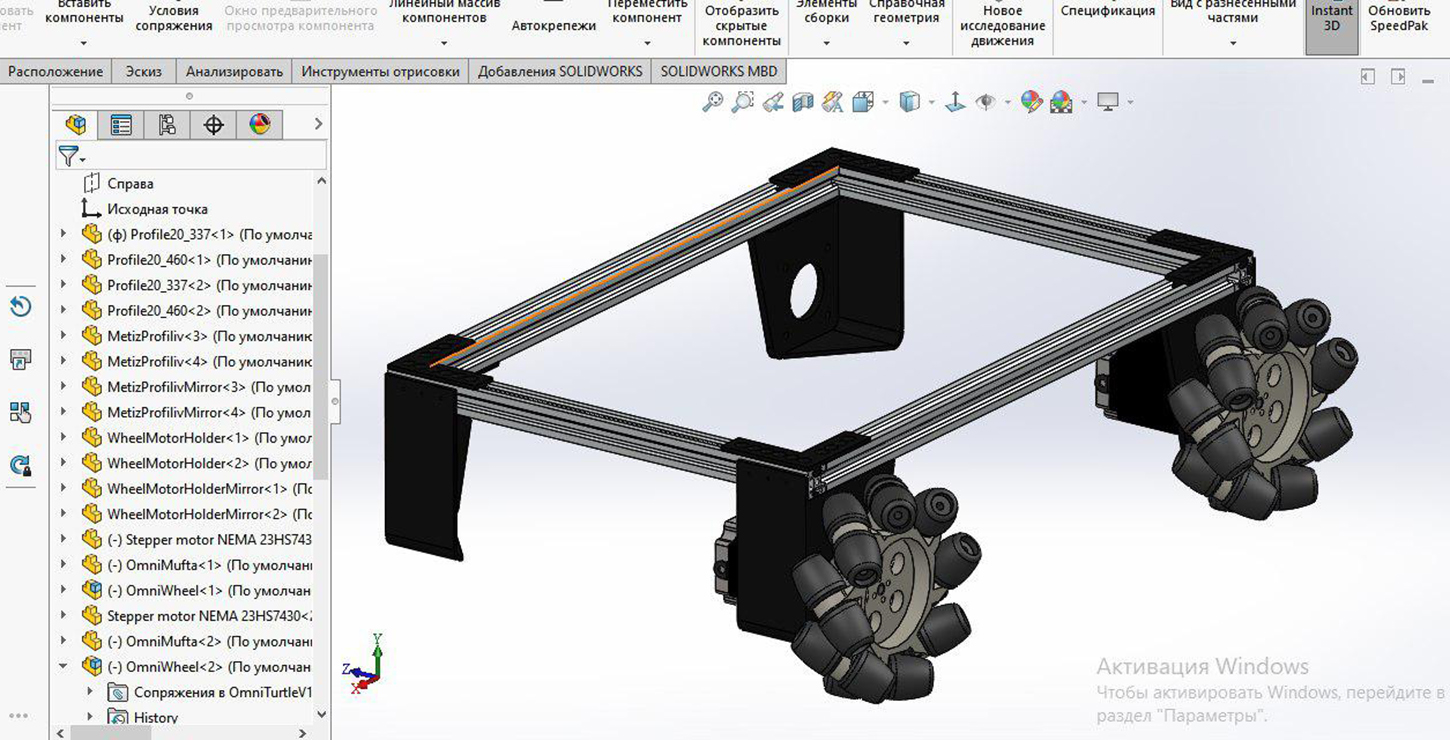Expand the Profile20_460<1> tree node
Image resolution: width=1450 pixels, height=740 pixels.
click(64, 259)
